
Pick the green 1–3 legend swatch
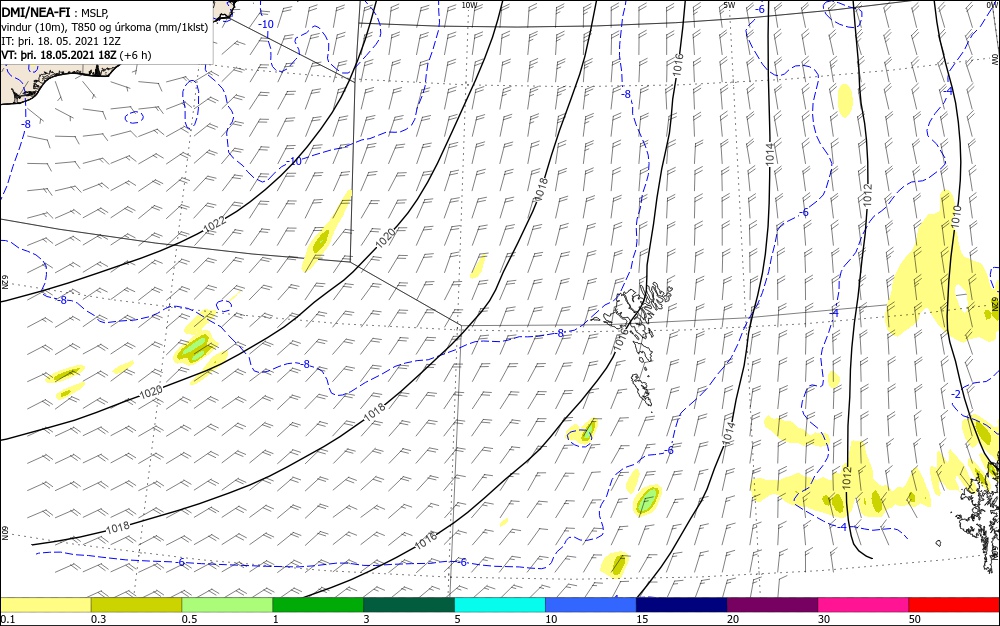(318, 604)
